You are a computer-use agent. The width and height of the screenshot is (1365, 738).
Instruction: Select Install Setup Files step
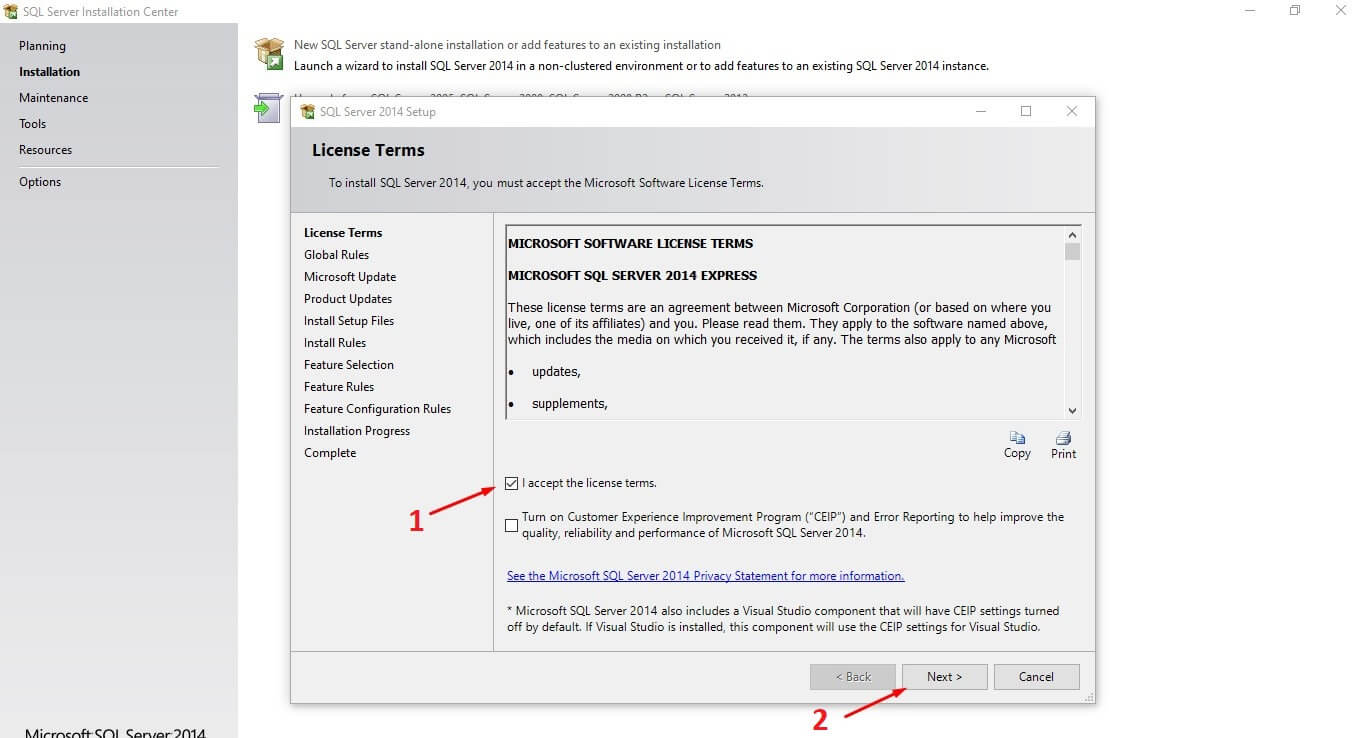click(349, 321)
